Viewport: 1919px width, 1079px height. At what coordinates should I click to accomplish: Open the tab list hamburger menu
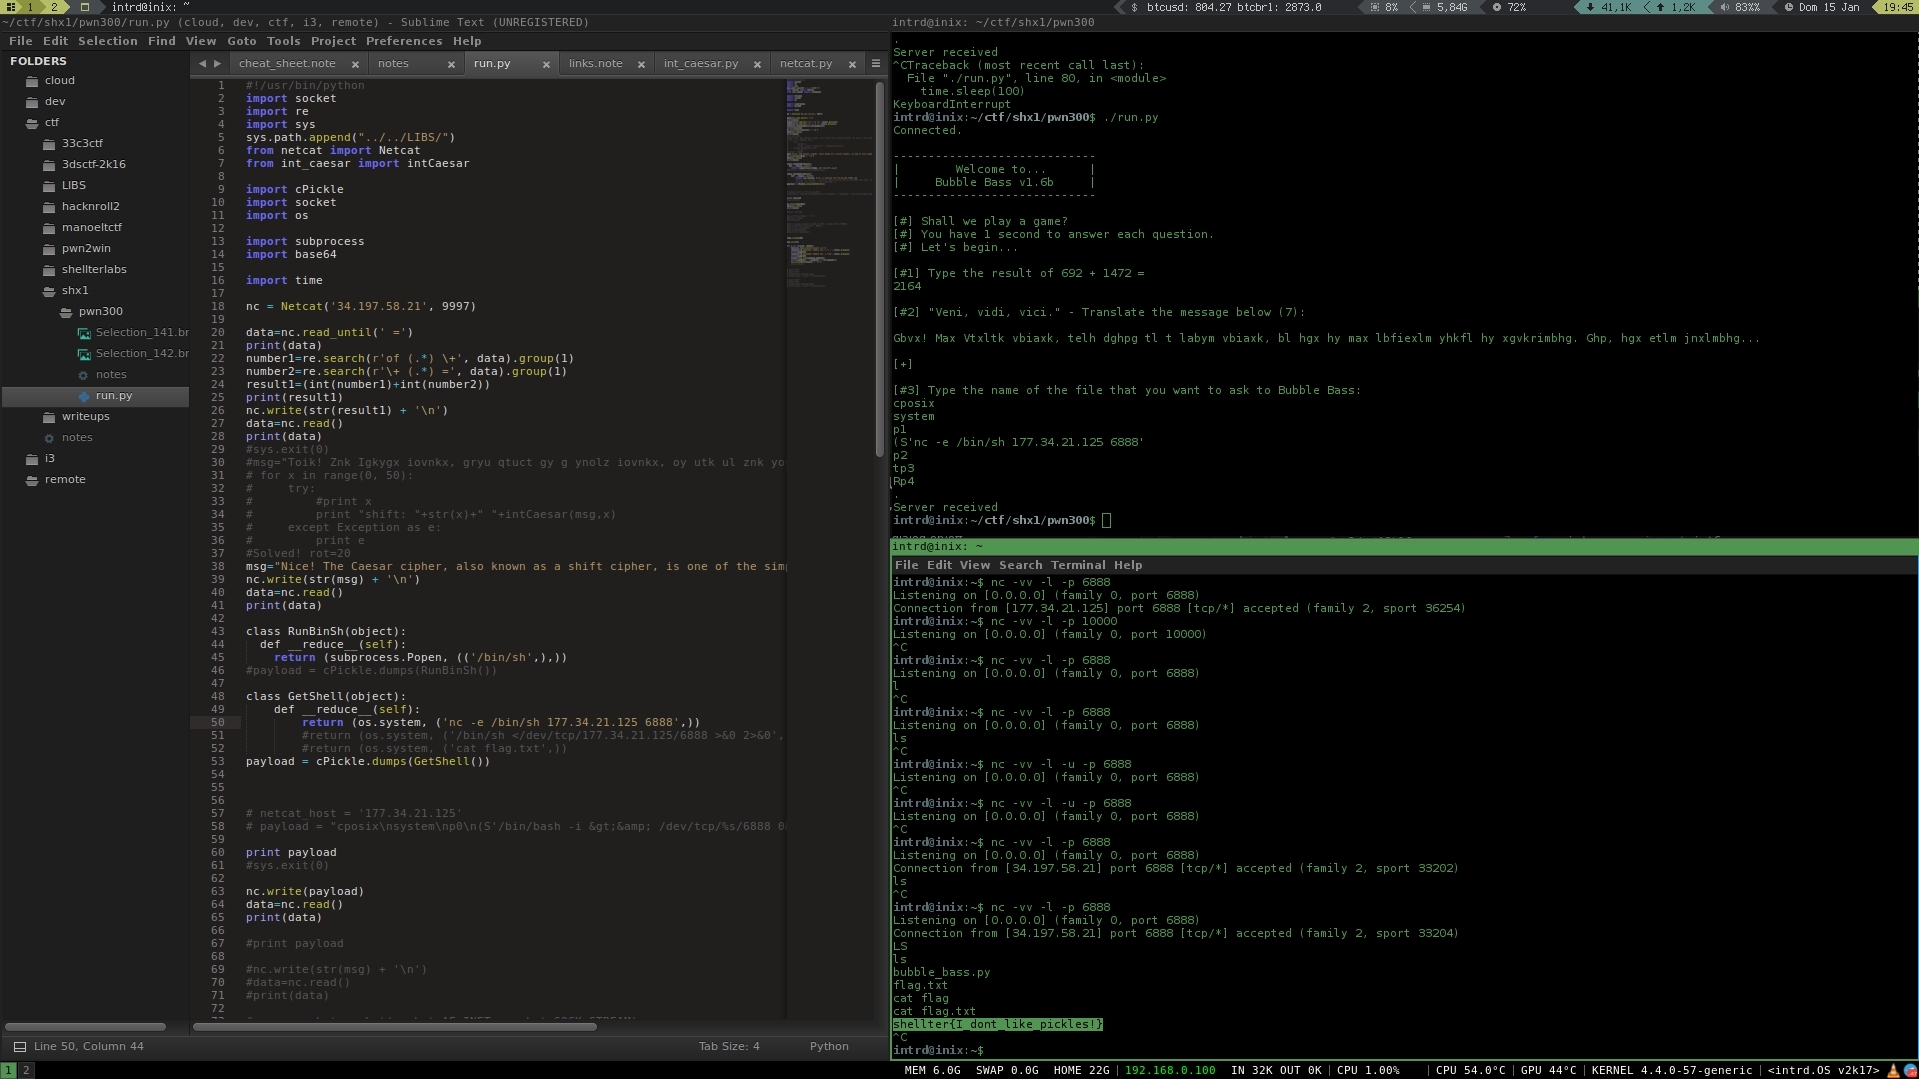(x=876, y=63)
